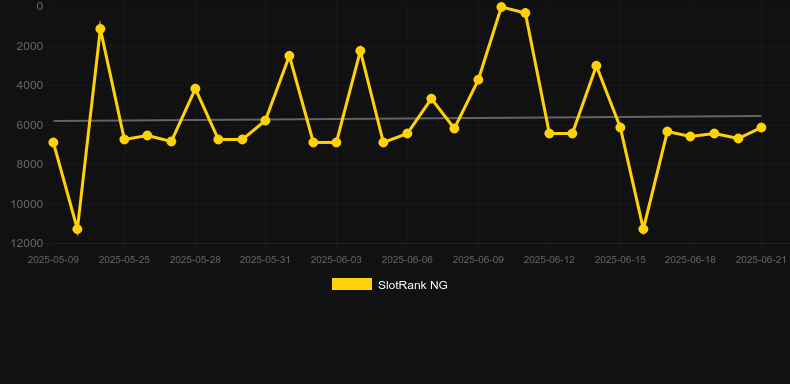The image size is (790, 384).
Task: Select the 2025-06-09 data point near 4000
Action: [x=478, y=80]
